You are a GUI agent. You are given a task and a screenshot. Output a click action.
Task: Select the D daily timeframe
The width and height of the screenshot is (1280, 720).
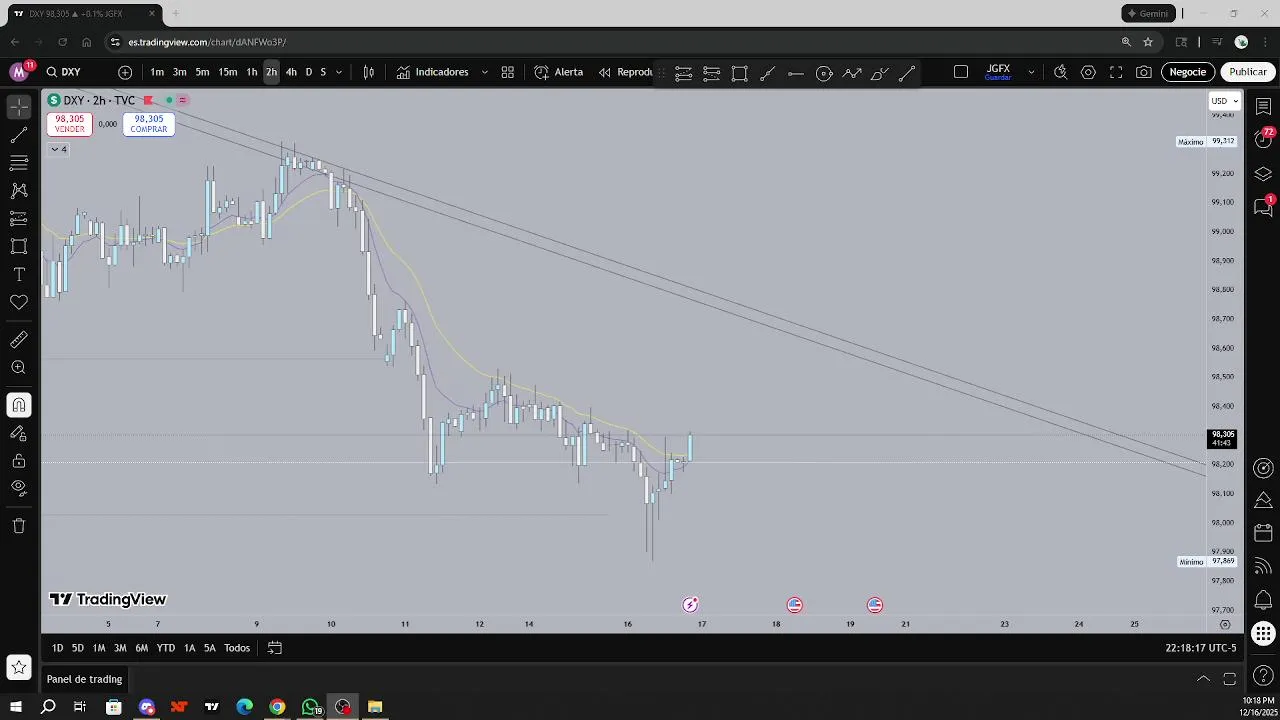click(309, 72)
